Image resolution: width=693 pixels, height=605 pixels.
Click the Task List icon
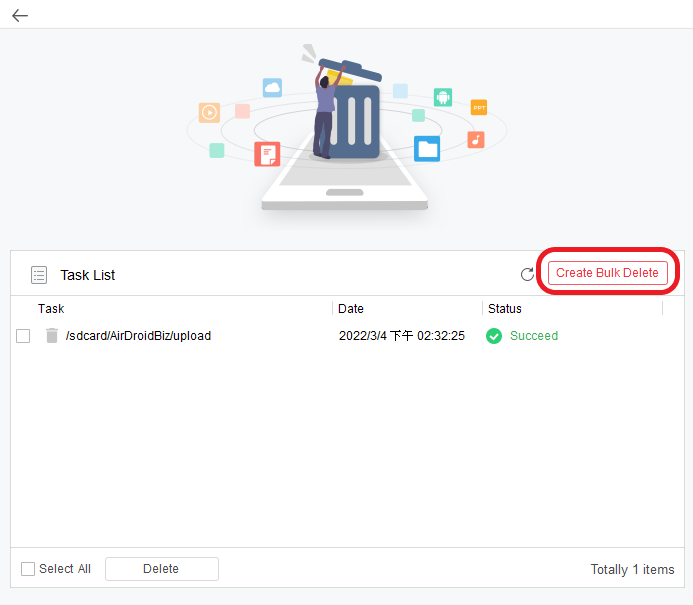(39, 275)
